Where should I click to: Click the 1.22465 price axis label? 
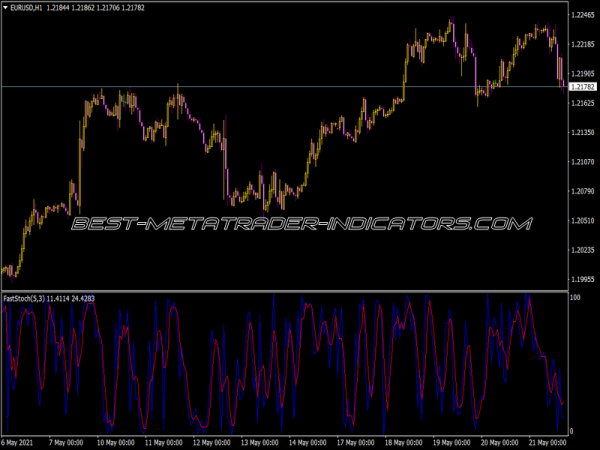click(582, 15)
